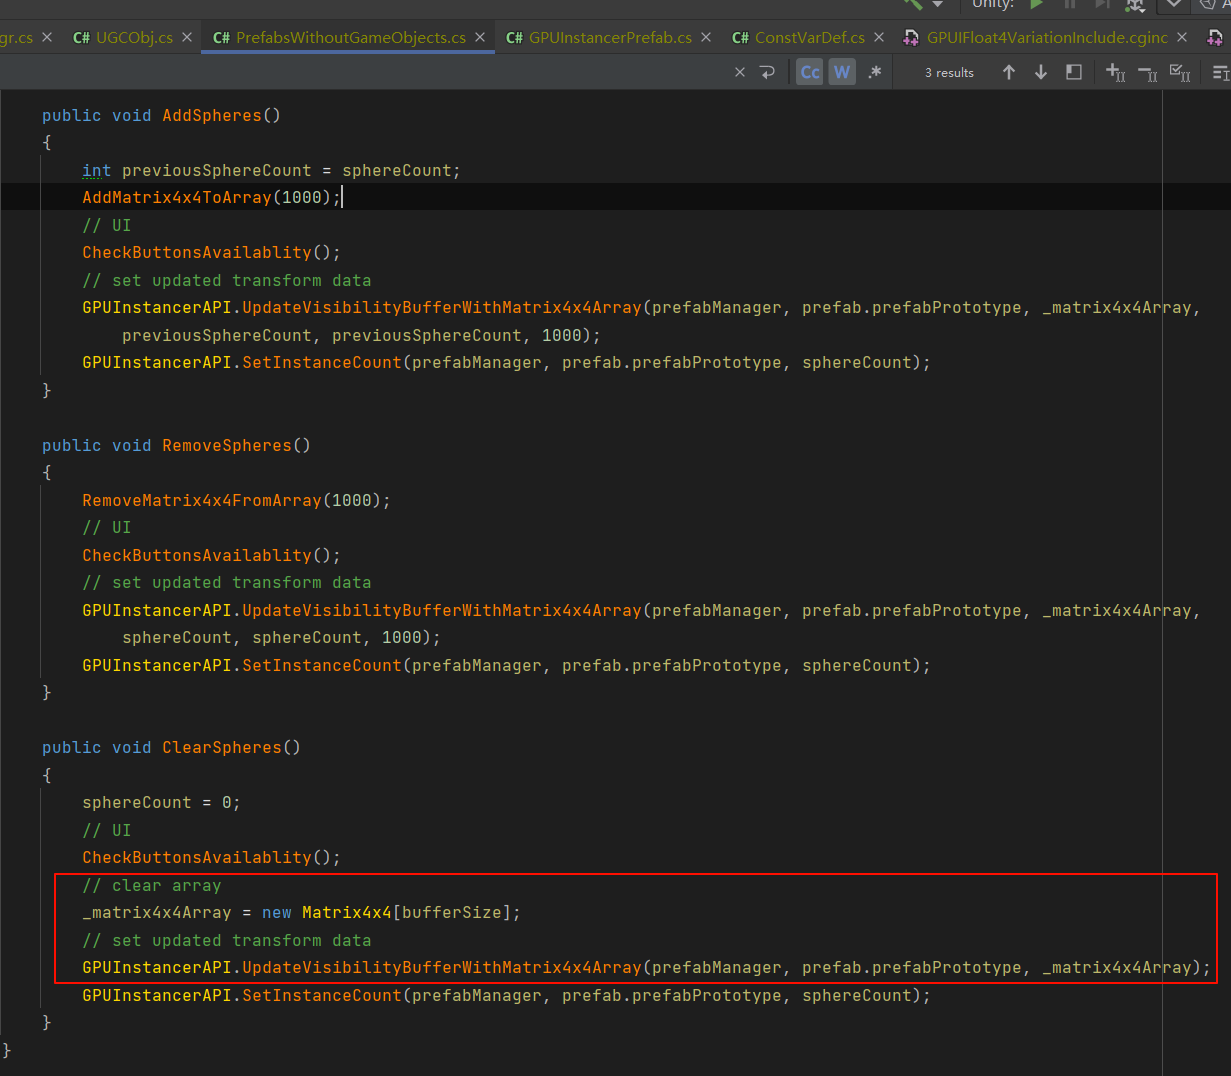Open the ConstVarDef.cs editor tab
Image resolution: width=1231 pixels, height=1076 pixels.
809,37
